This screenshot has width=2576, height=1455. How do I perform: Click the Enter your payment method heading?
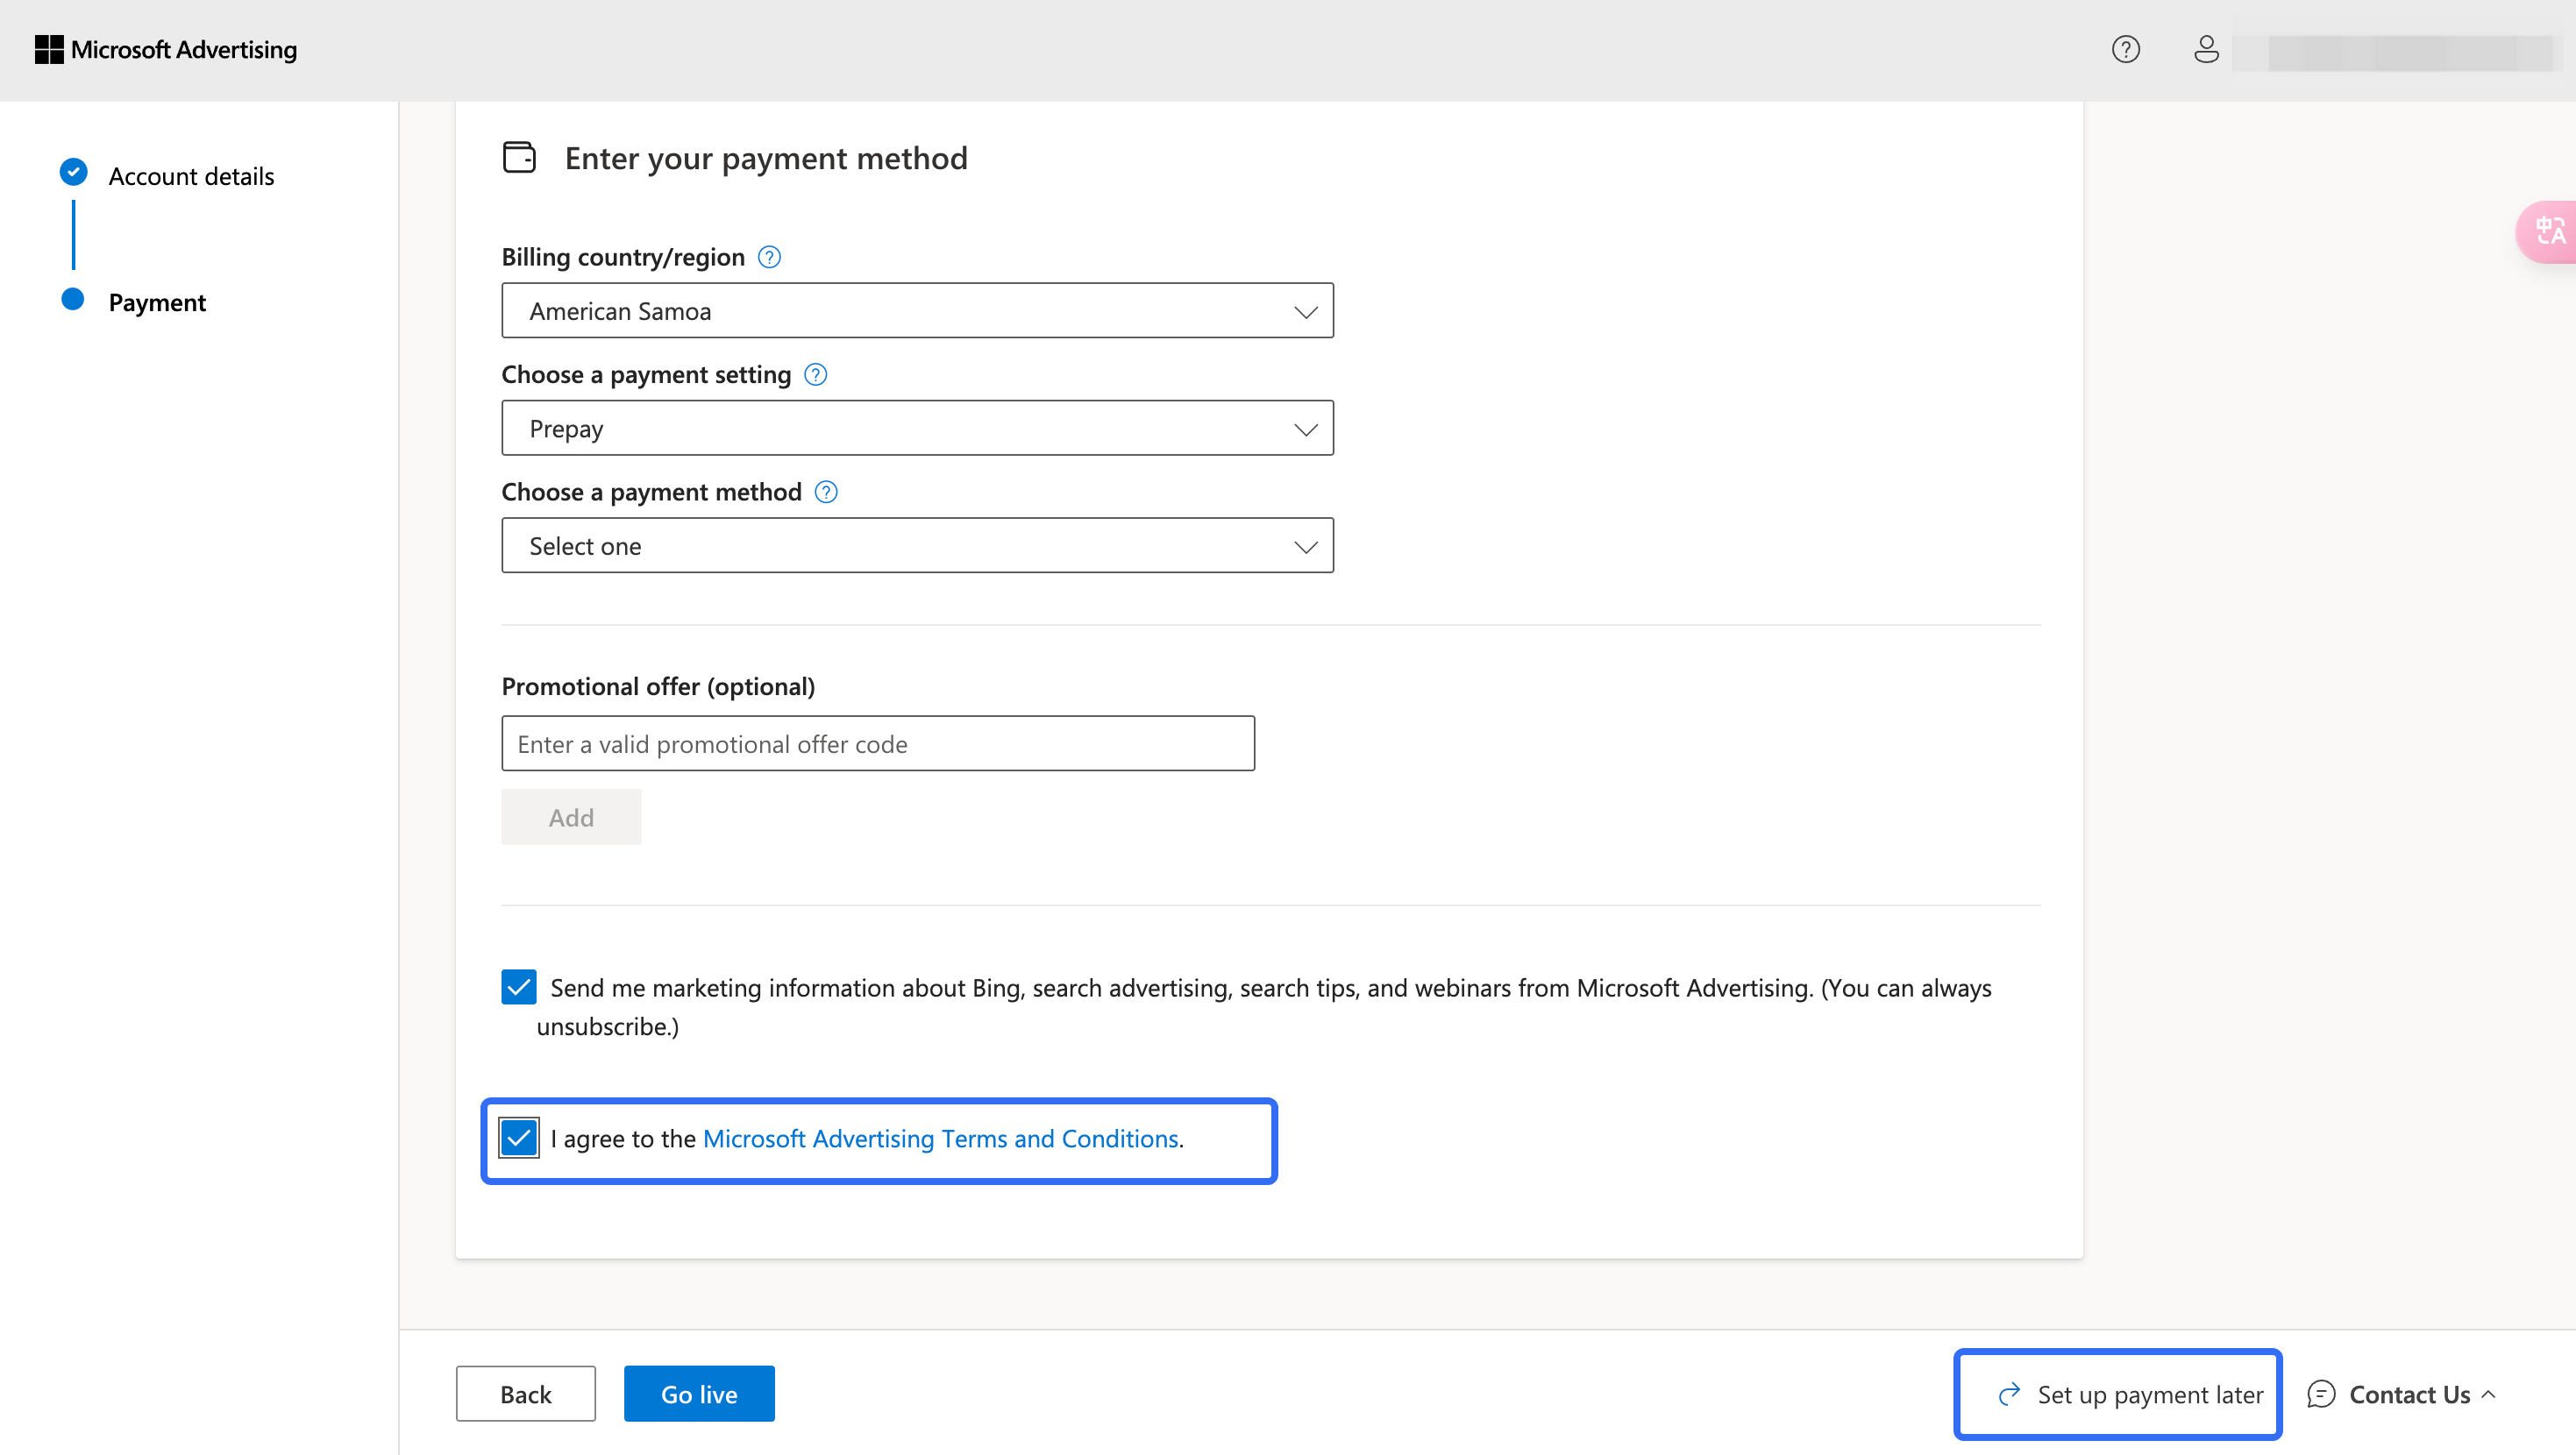(x=766, y=158)
